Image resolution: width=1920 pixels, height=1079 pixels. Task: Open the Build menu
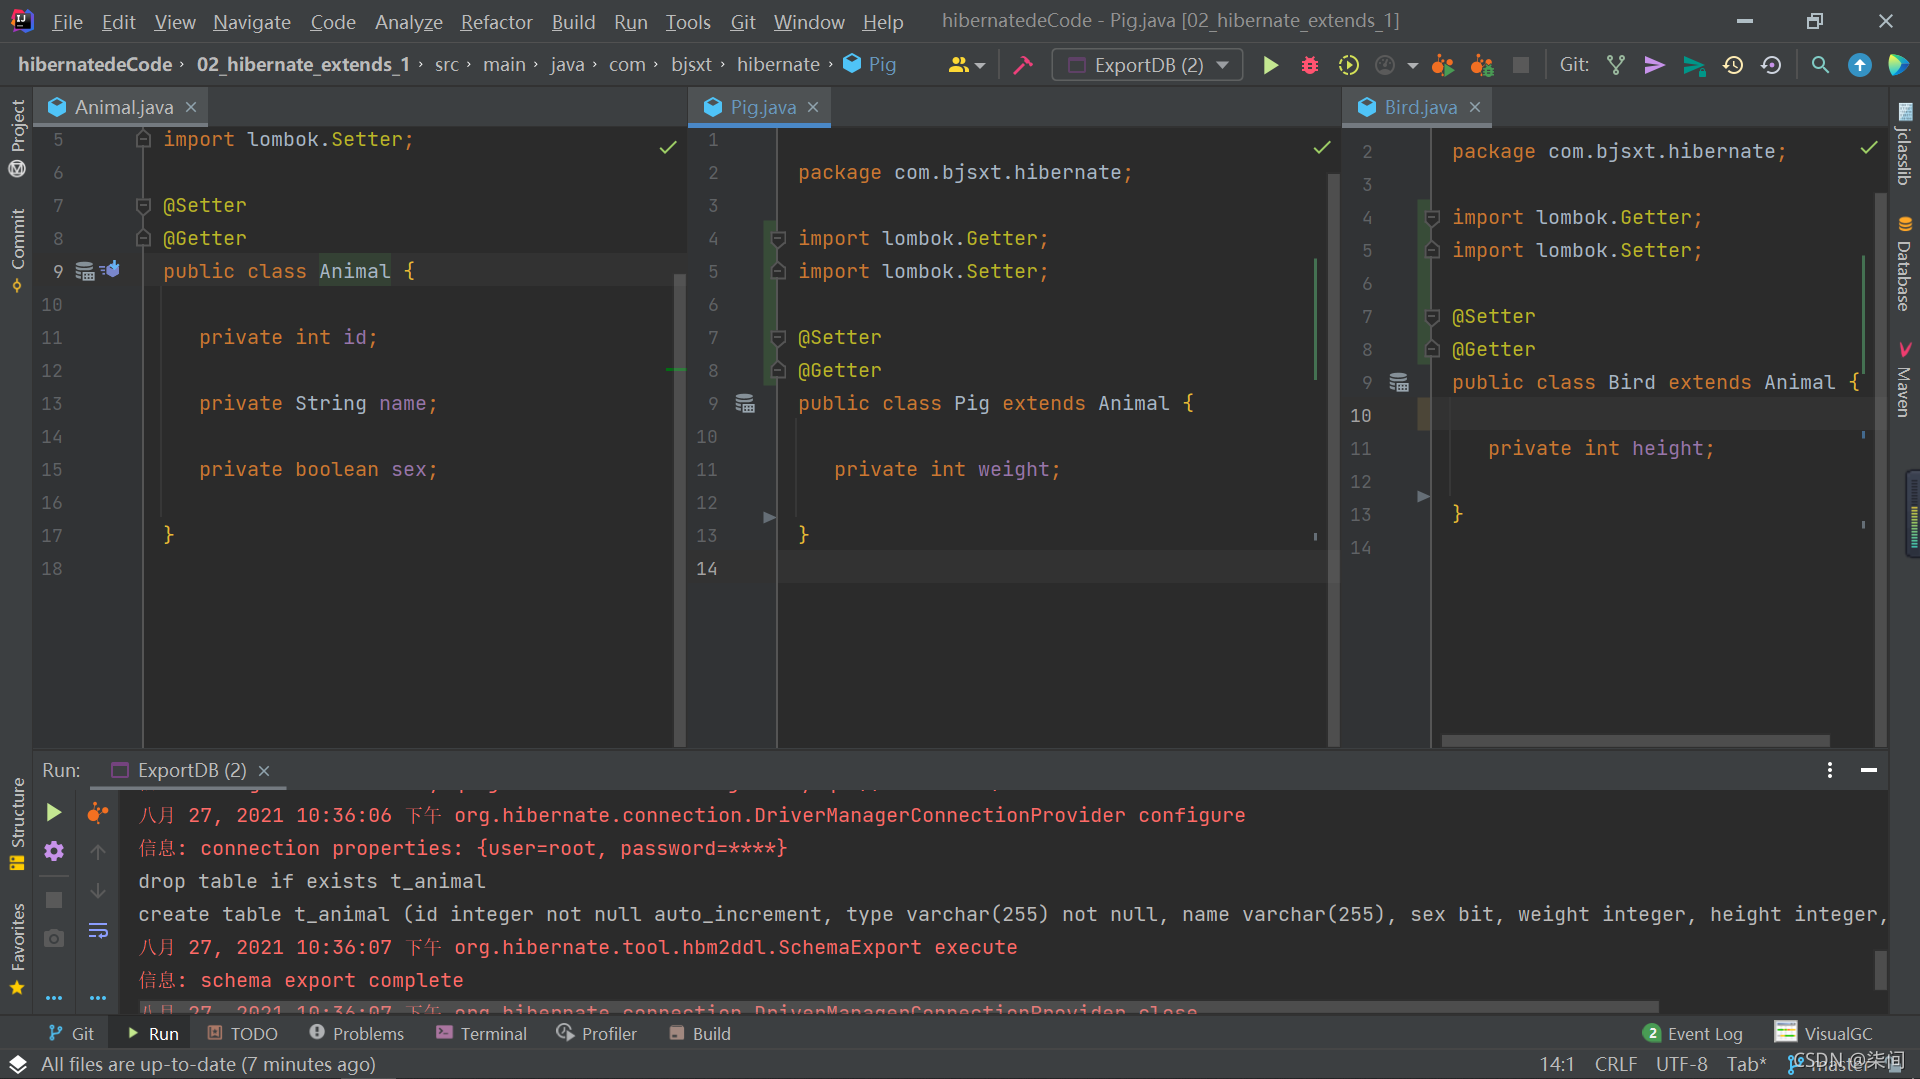coord(573,21)
